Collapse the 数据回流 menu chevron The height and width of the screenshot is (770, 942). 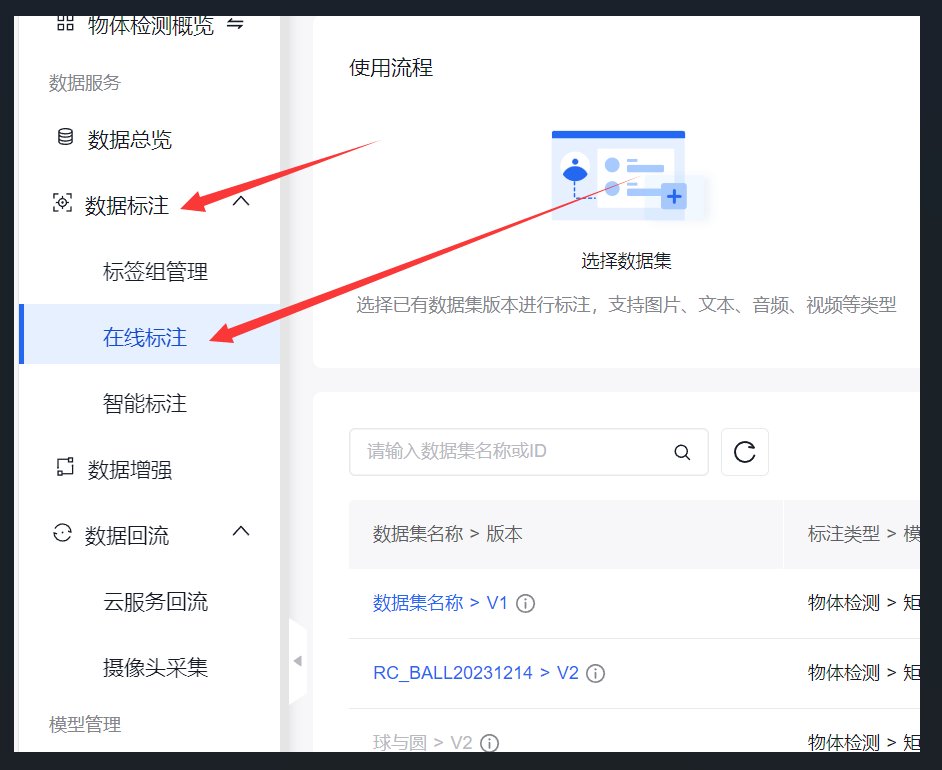[x=241, y=531]
